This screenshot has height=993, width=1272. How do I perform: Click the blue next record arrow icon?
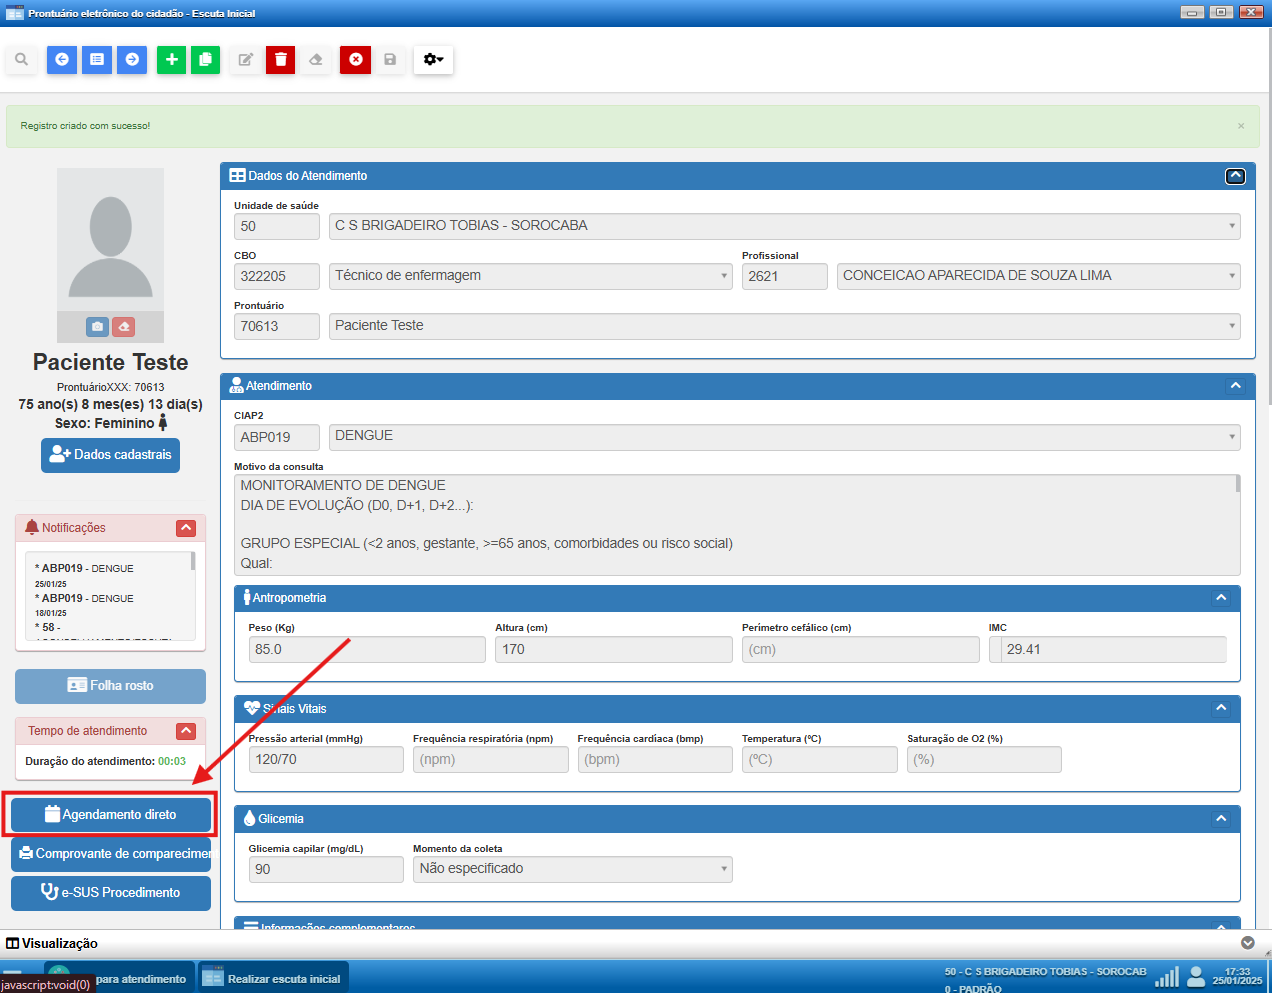coord(132,60)
